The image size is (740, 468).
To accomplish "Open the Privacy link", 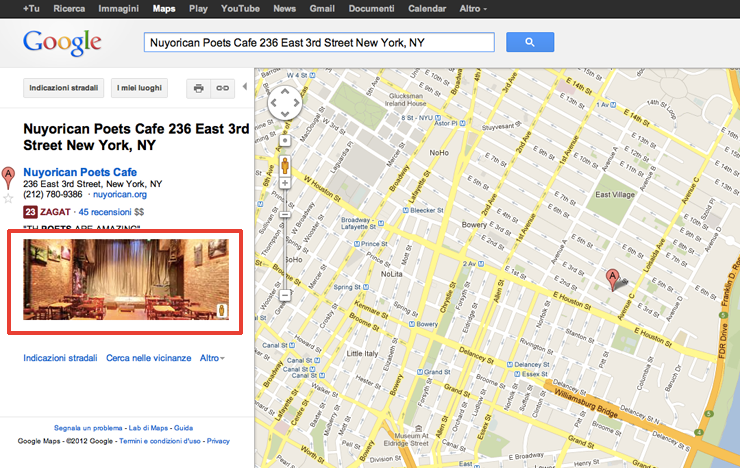I will coord(218,441).
